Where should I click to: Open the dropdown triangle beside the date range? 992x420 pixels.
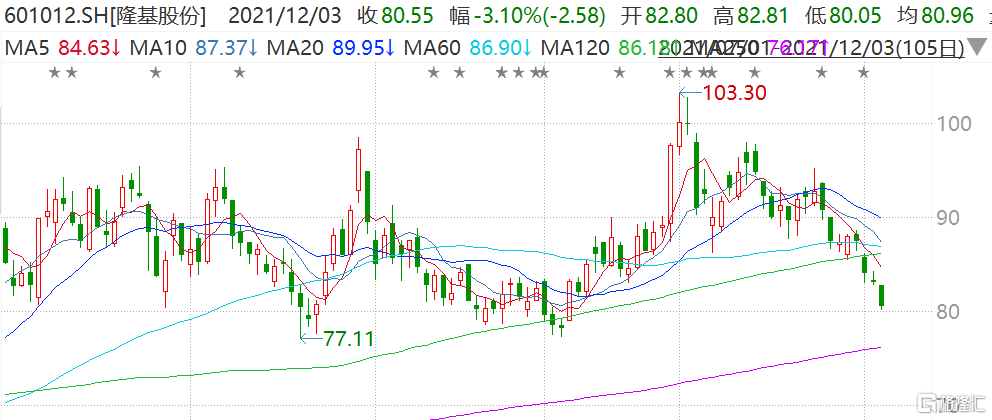coord(977,47)
